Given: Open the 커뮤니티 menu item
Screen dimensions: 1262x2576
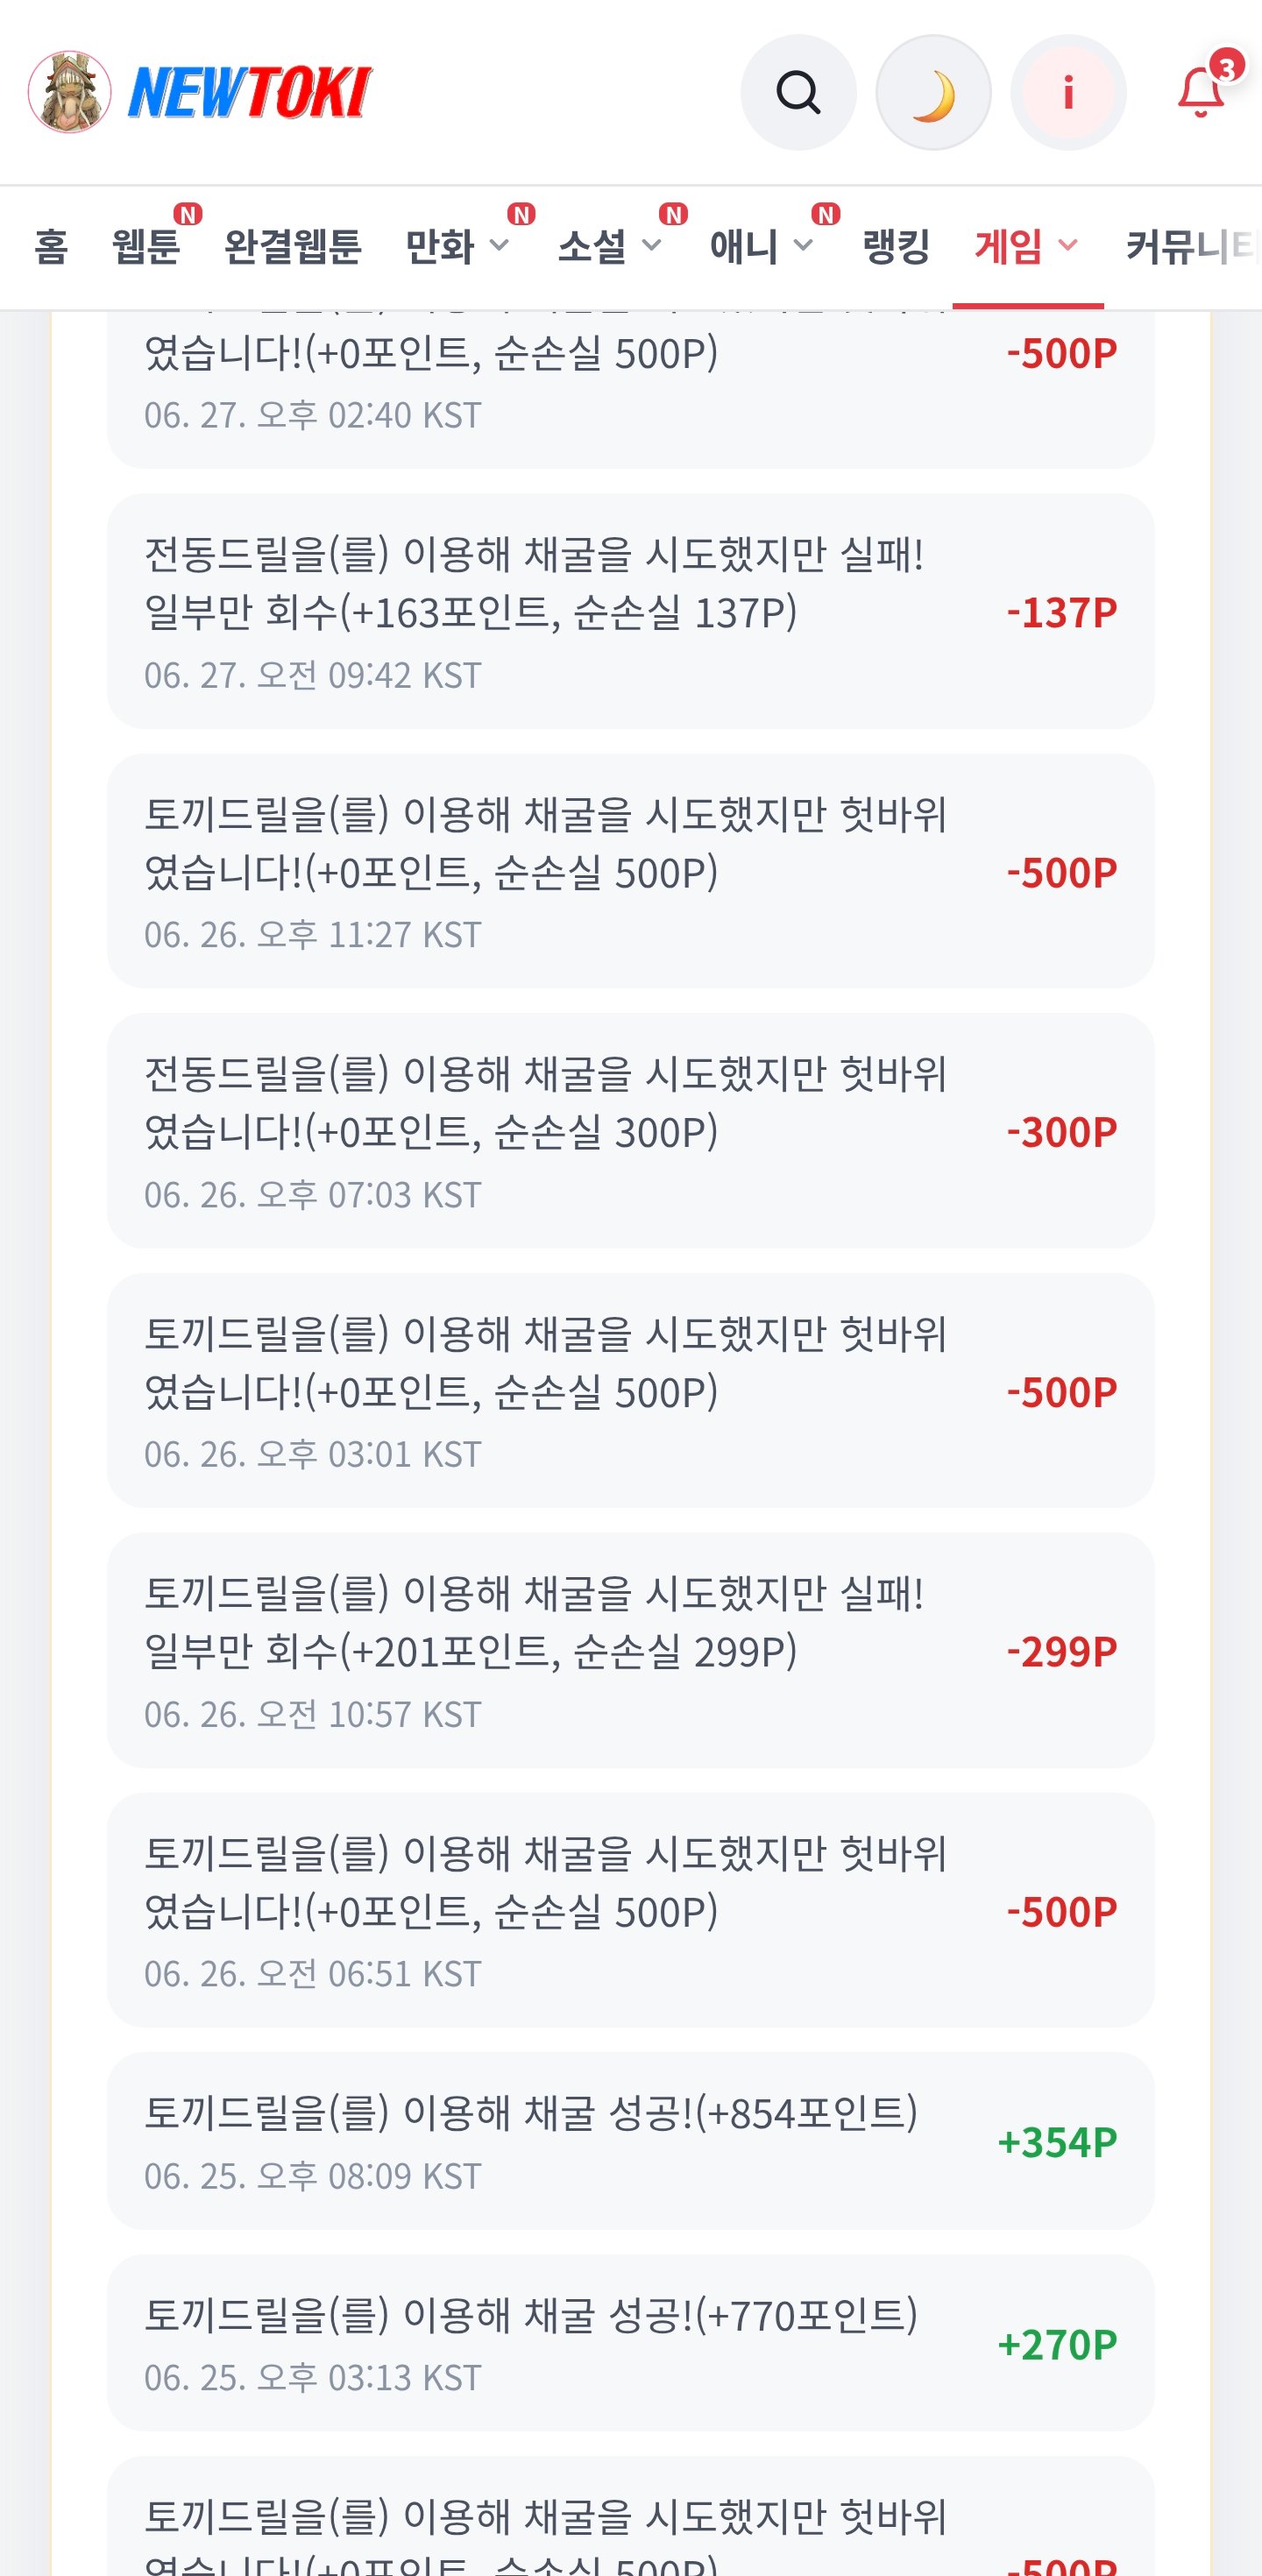Looking at the screenshot, I should pos(1192,246).
